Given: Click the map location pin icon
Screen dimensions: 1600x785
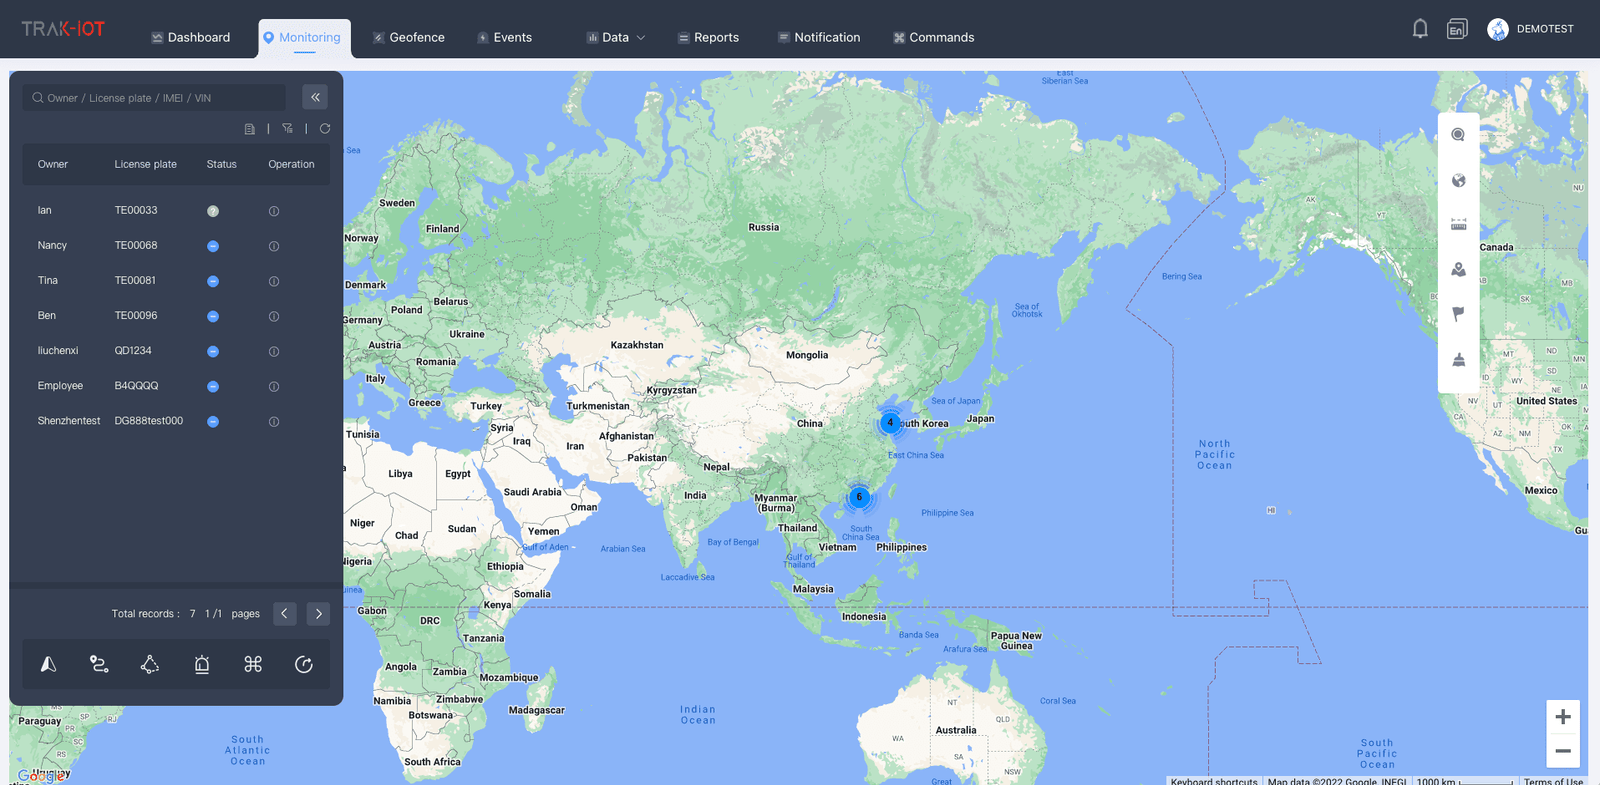Looking at the screenshot, I should pyautogui.click(x=1458, y=269).
